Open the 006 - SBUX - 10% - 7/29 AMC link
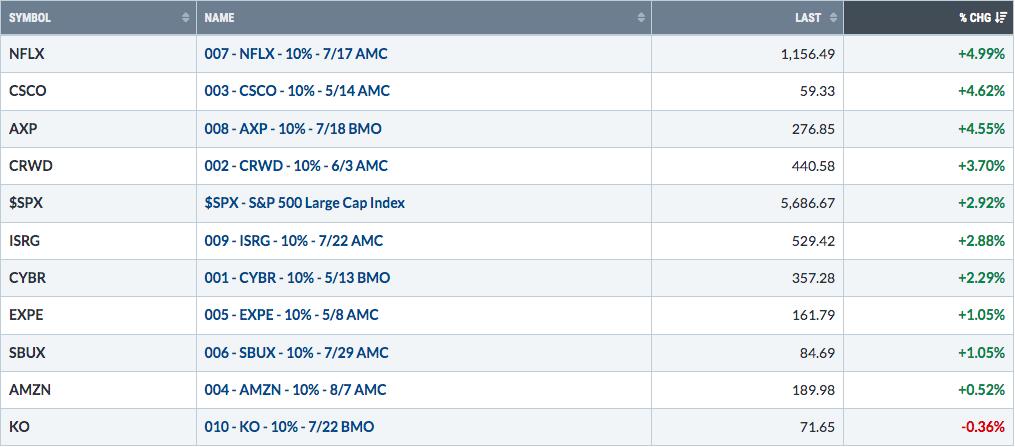The width and height of the screenshot is (1015, 447). click(x=296, y=353)
